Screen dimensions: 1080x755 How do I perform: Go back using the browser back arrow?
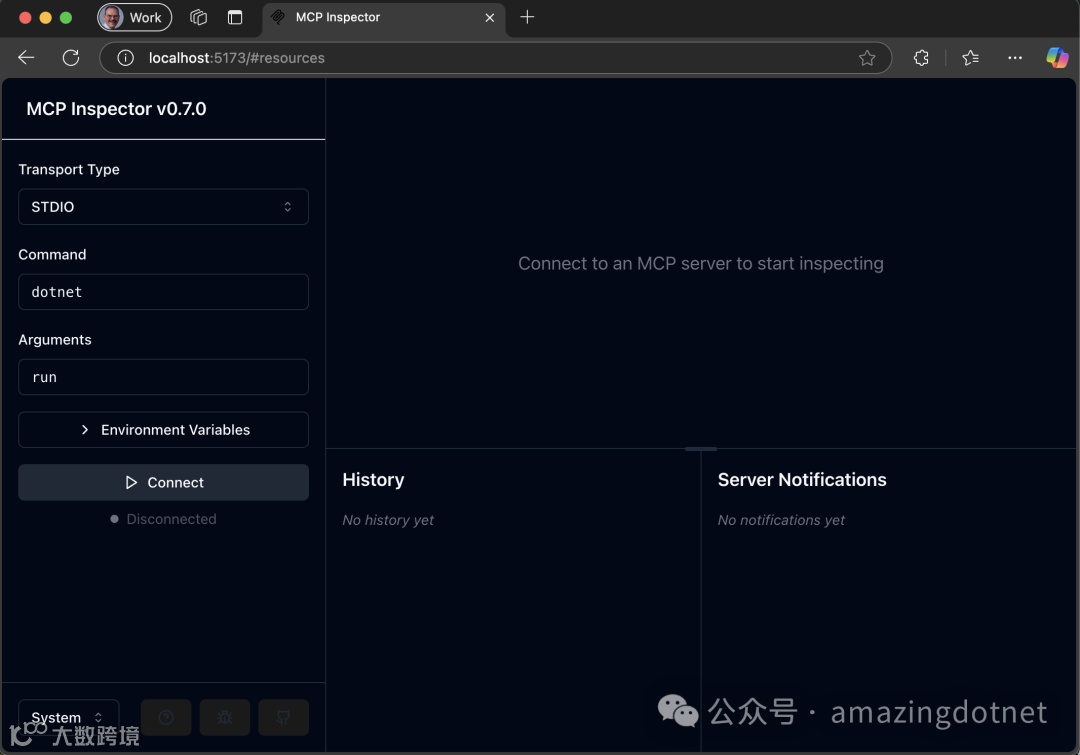point(26,58)
